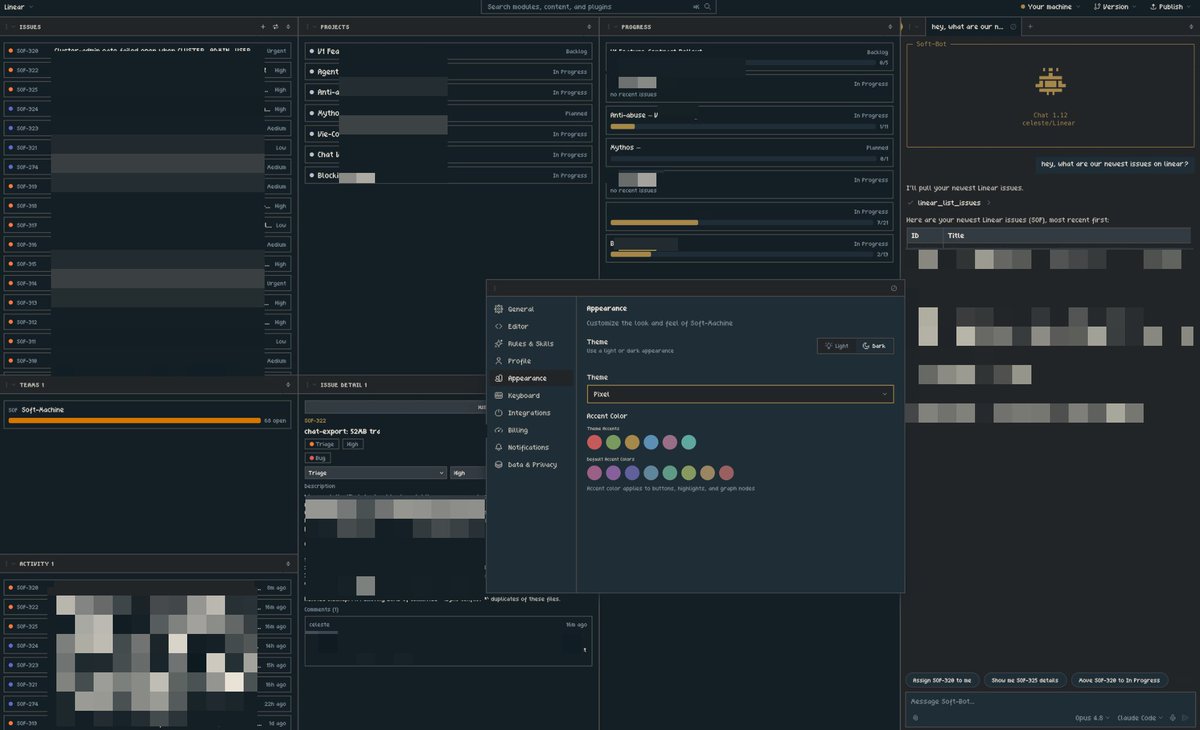Open the Triage status dropdown in issue detail

375,473
